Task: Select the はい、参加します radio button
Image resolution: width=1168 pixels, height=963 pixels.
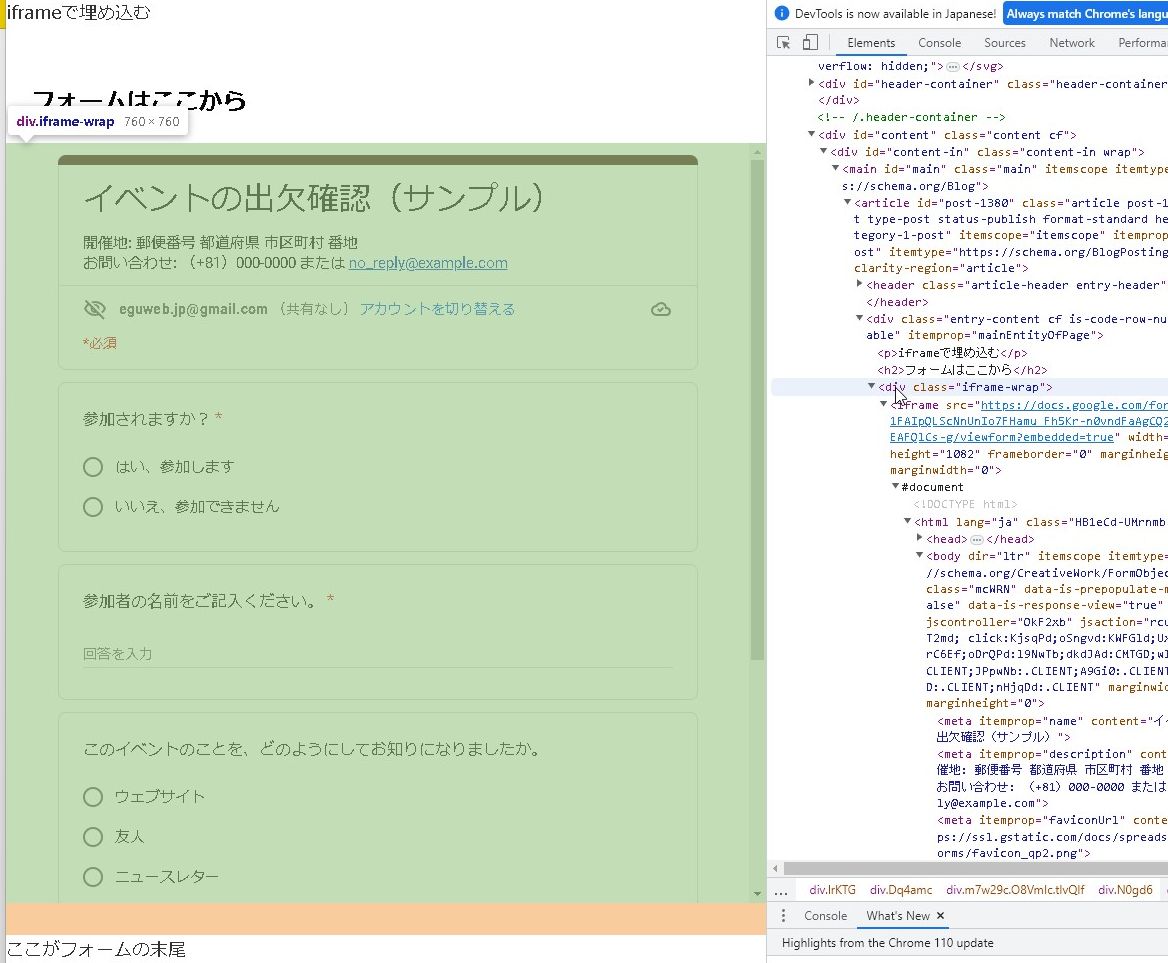Action: [93, 466]
